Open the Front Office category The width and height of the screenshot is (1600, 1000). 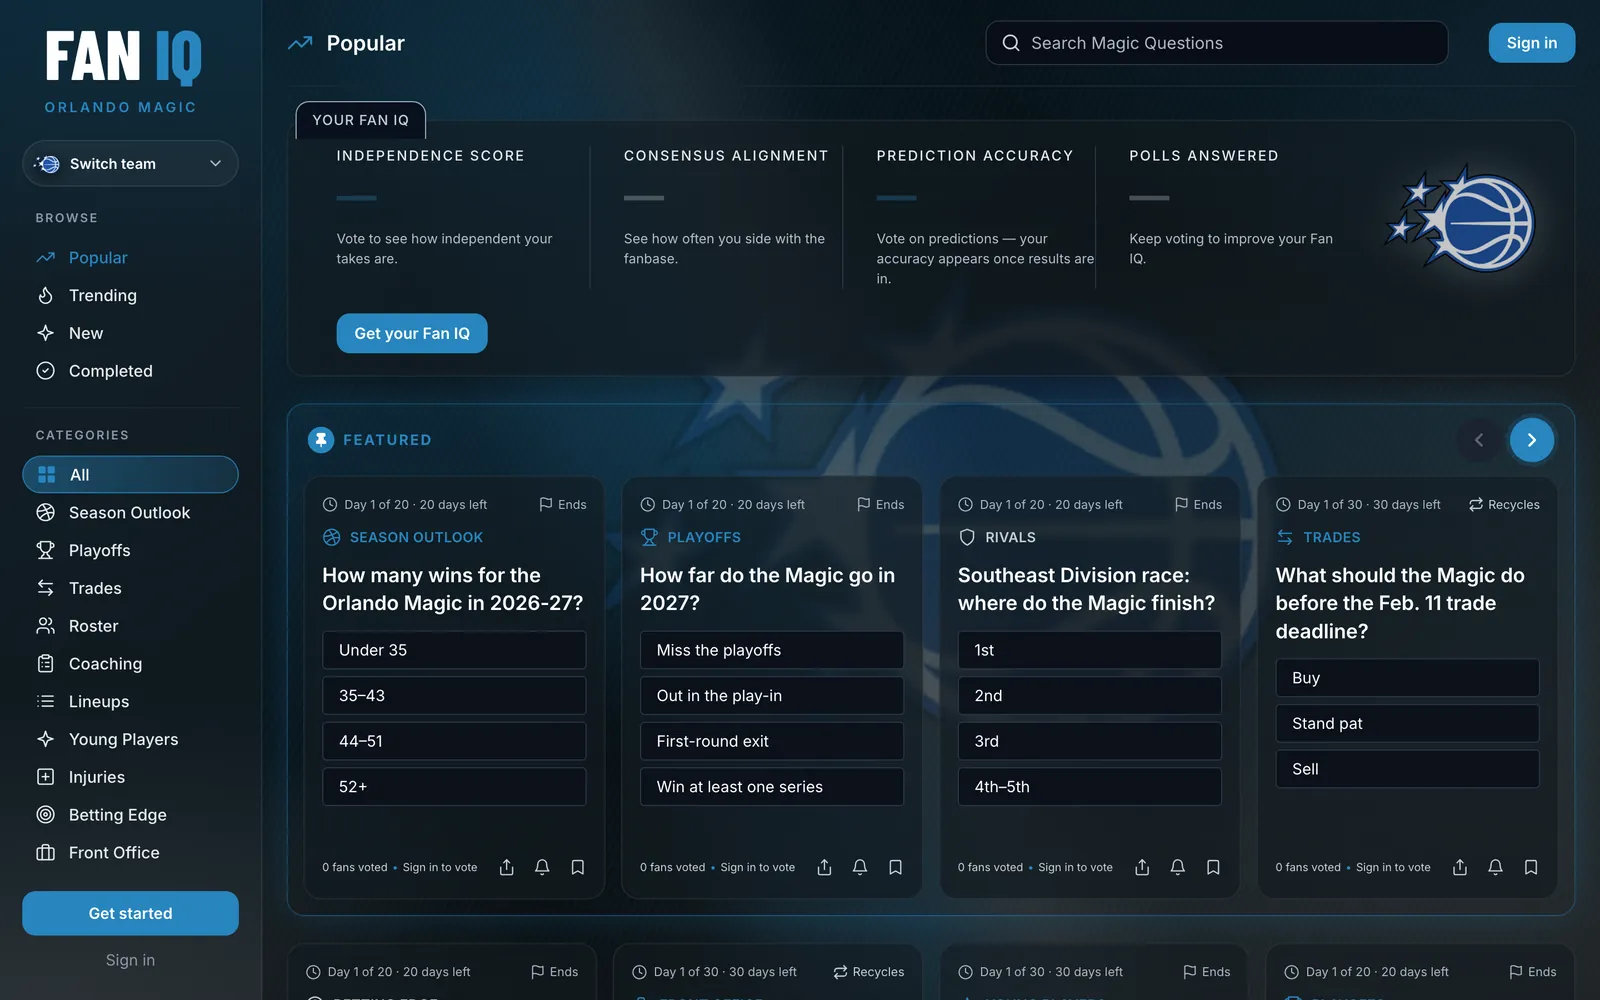pyautogui.click(x=130, y=853)
